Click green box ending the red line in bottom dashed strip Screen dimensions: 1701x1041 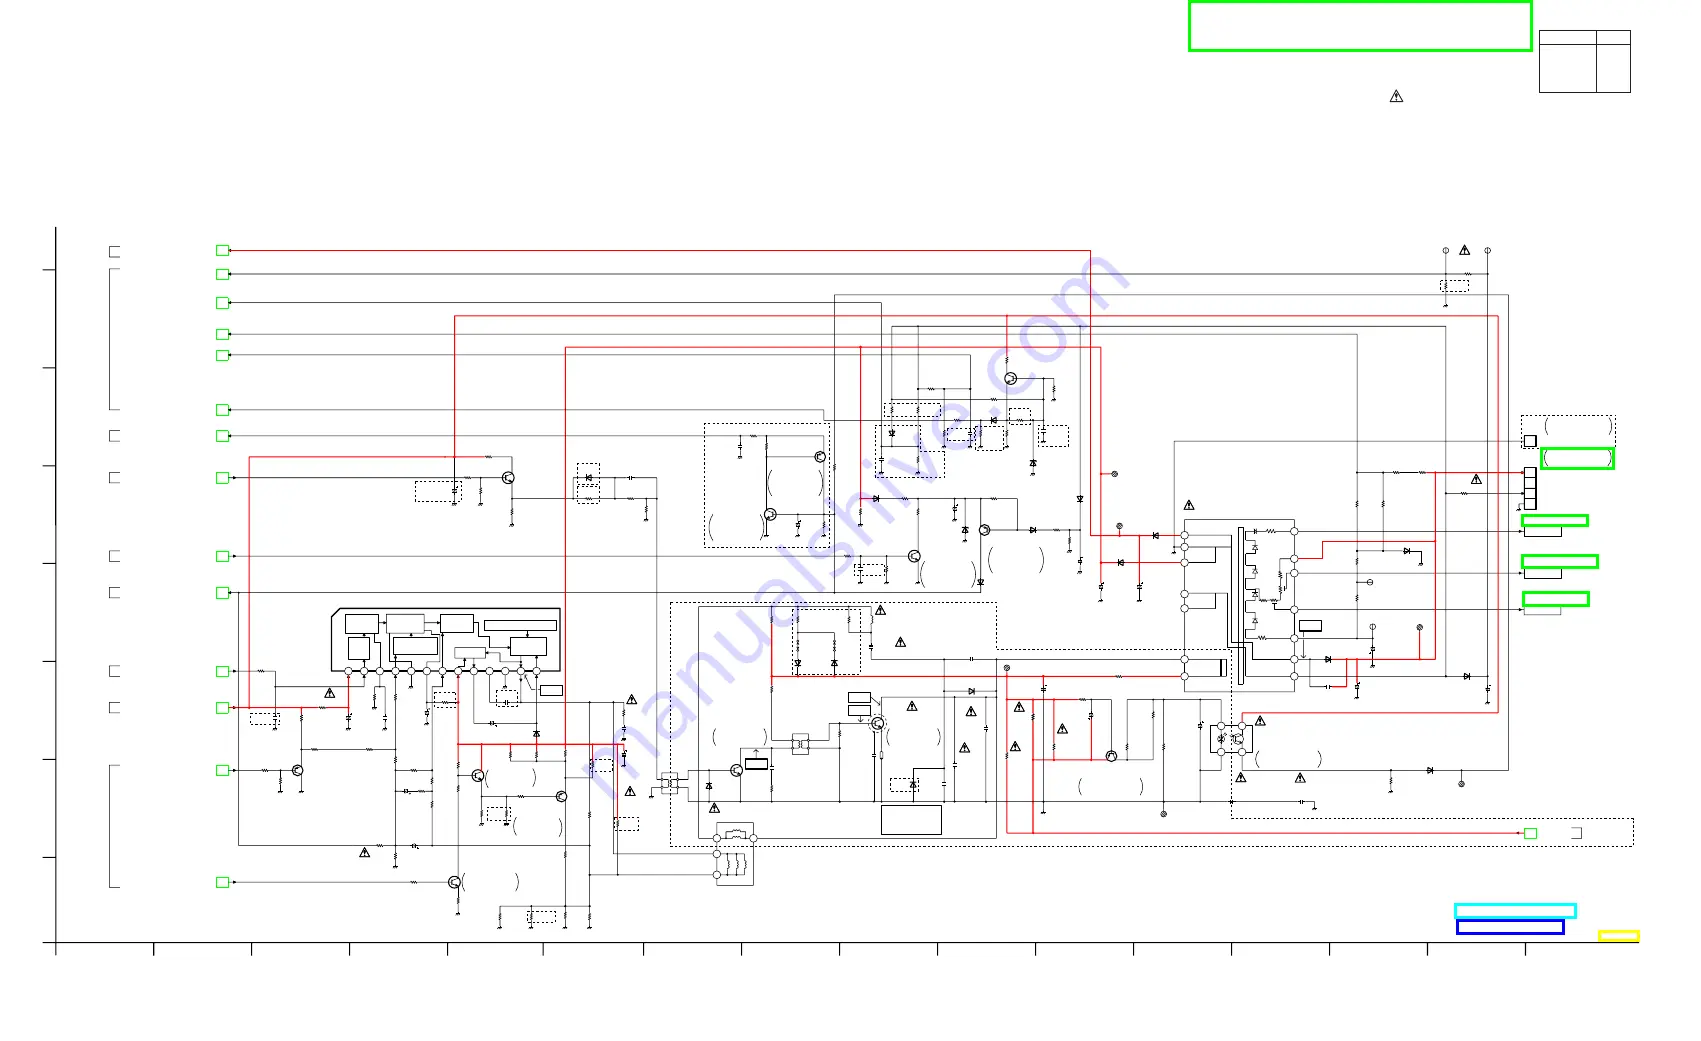(x=1530, y=833)
